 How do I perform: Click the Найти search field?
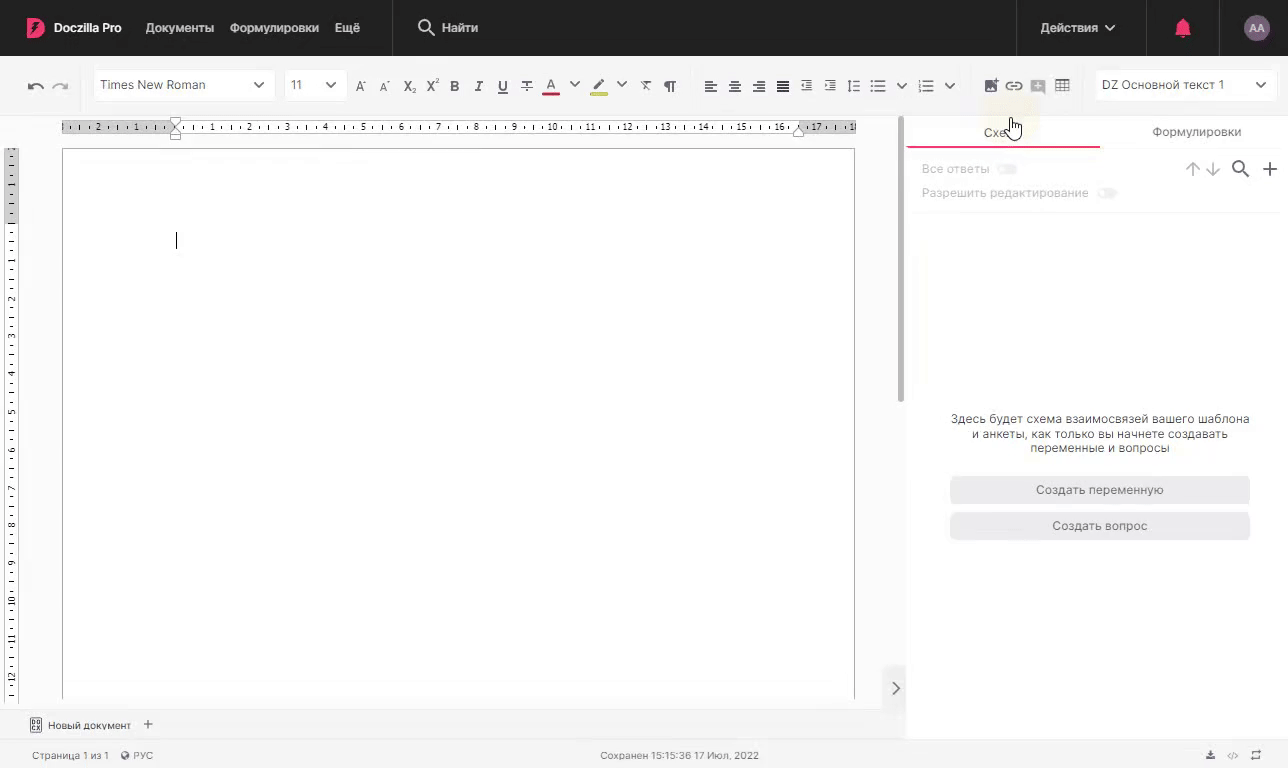click(x=448, y=28)
